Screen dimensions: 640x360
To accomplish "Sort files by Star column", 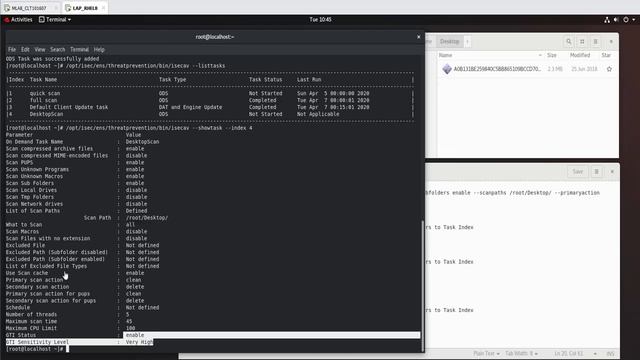I will pos(606,55).
